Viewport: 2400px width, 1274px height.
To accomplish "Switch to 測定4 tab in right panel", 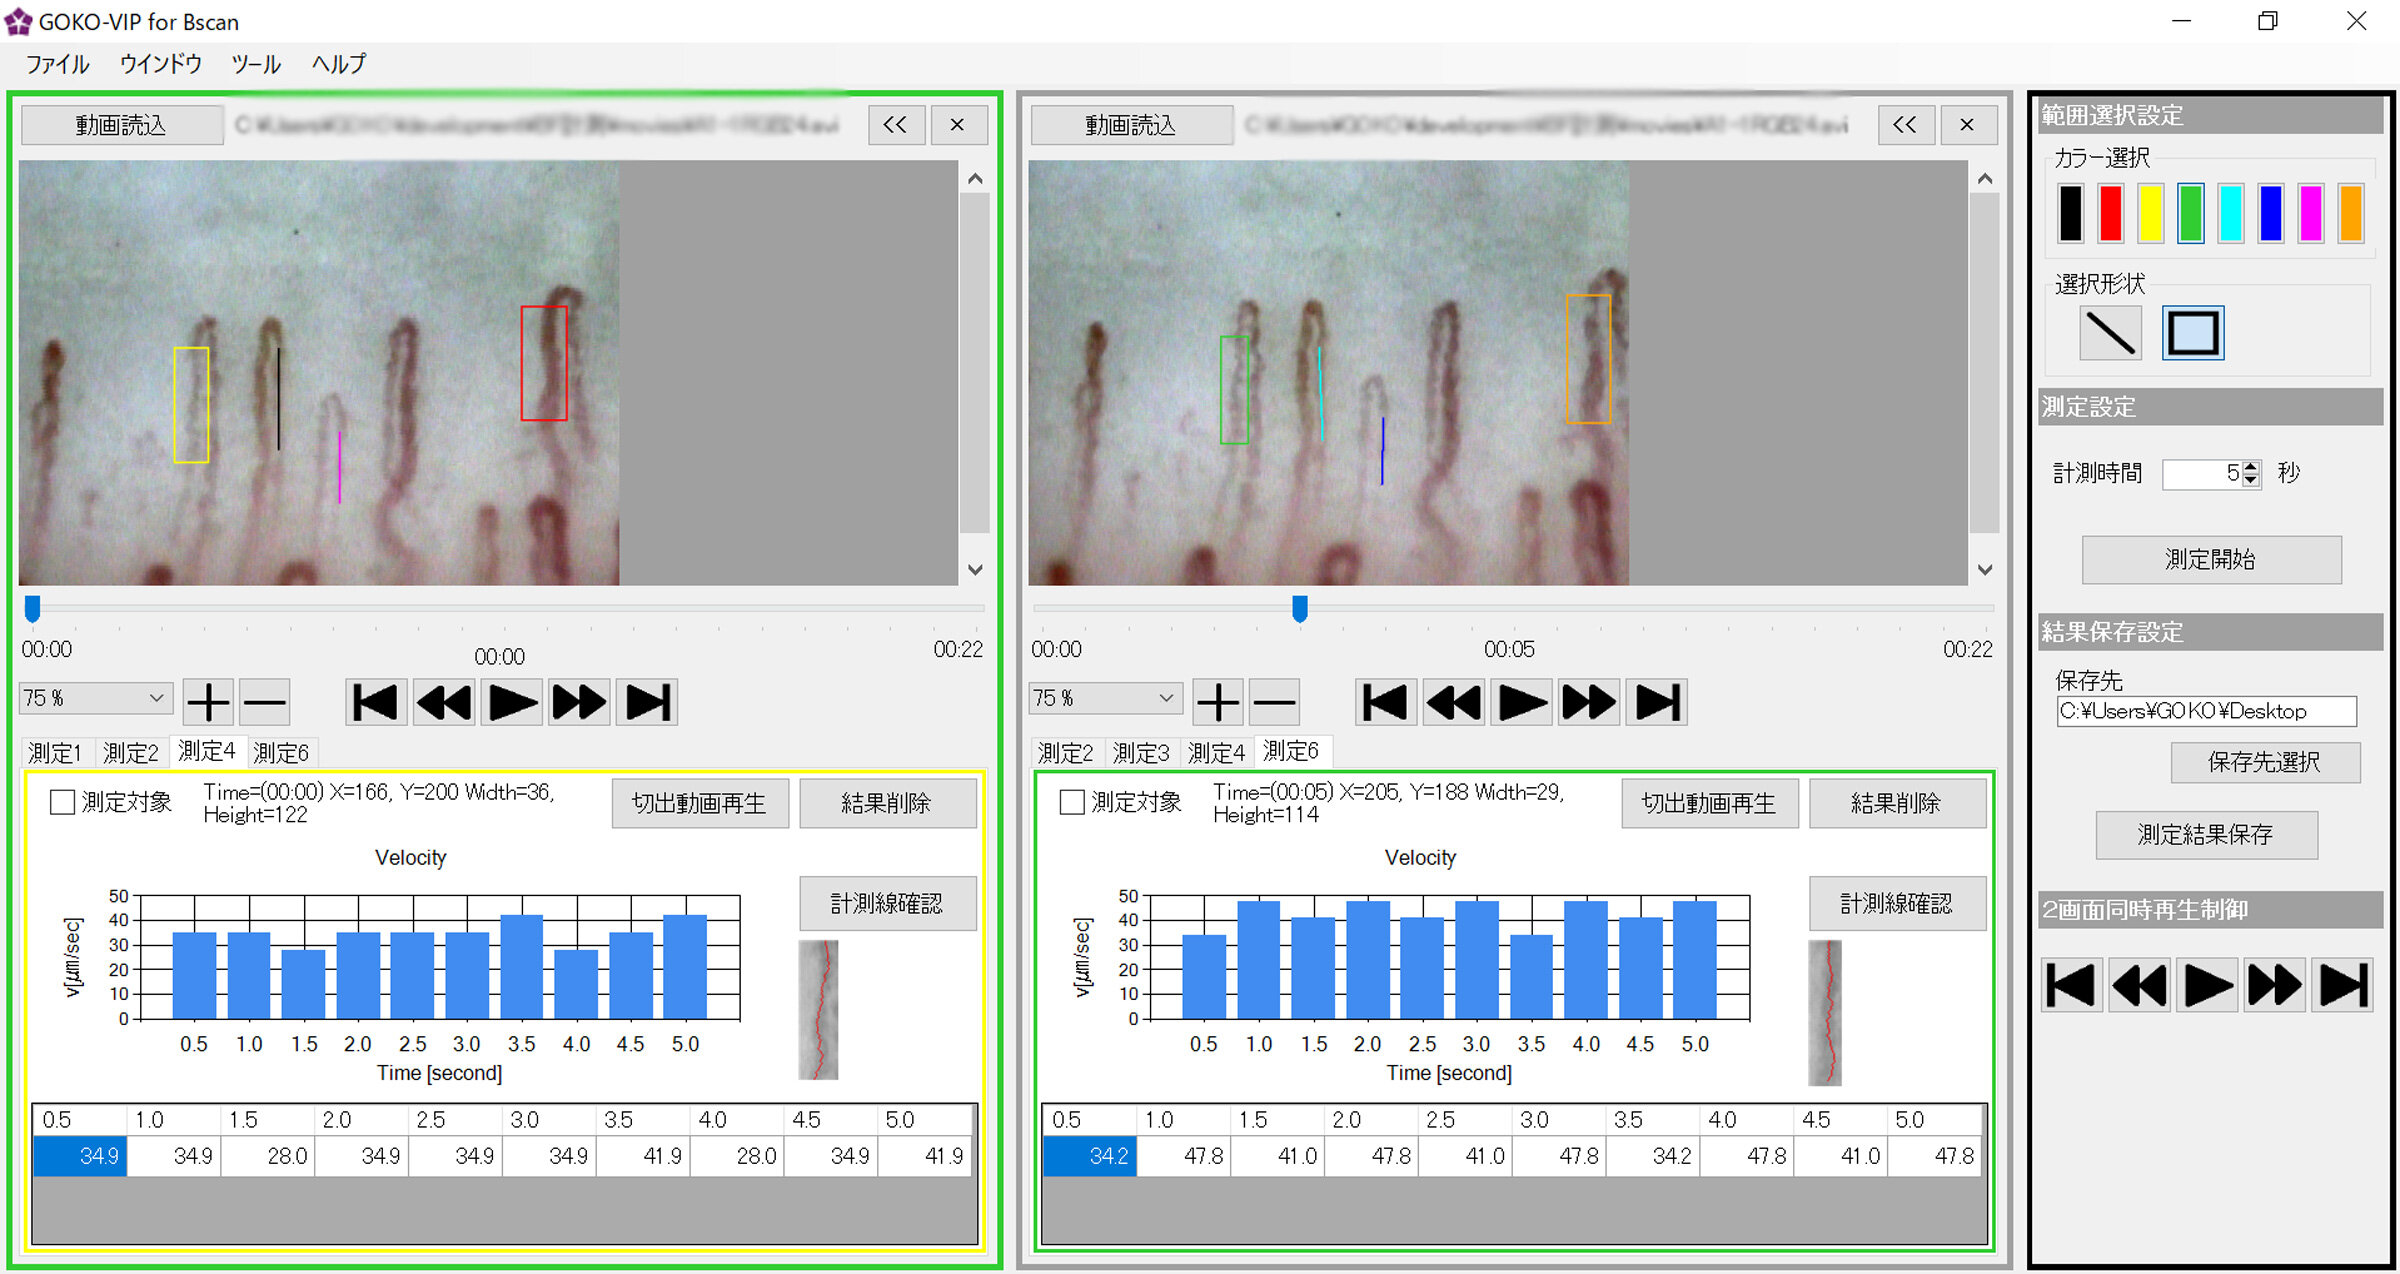I will click(1216, 752).
